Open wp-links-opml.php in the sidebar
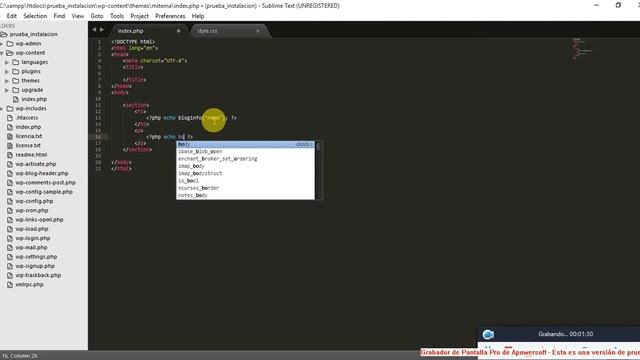The width and height of the screenshot is (640, 360). click(x=39, y=220)
